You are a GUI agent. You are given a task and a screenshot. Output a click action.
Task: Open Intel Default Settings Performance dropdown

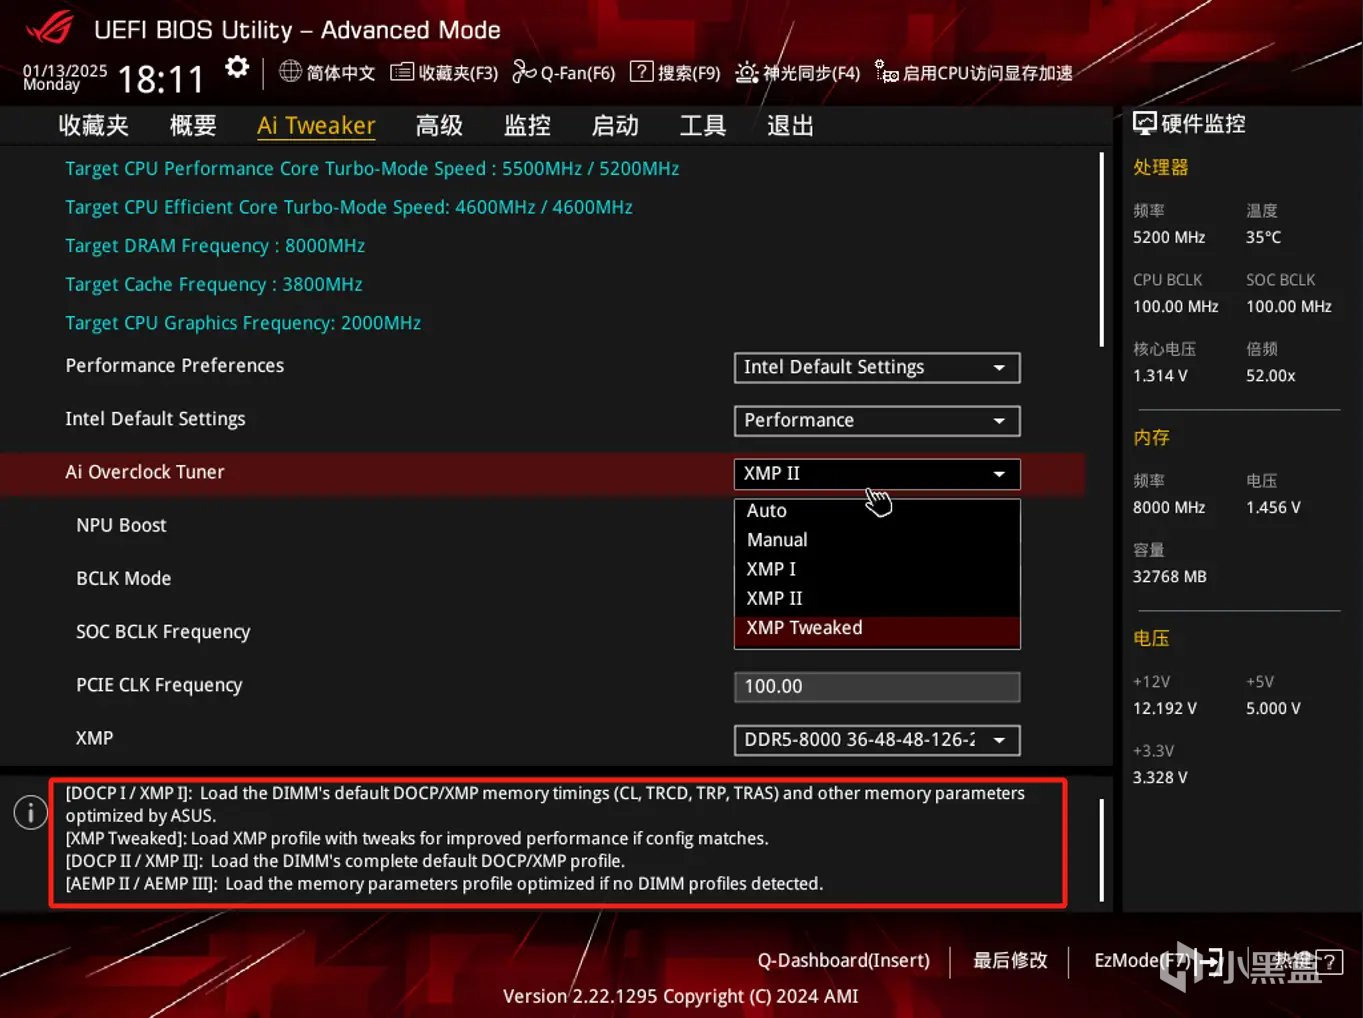click(877, 420)
